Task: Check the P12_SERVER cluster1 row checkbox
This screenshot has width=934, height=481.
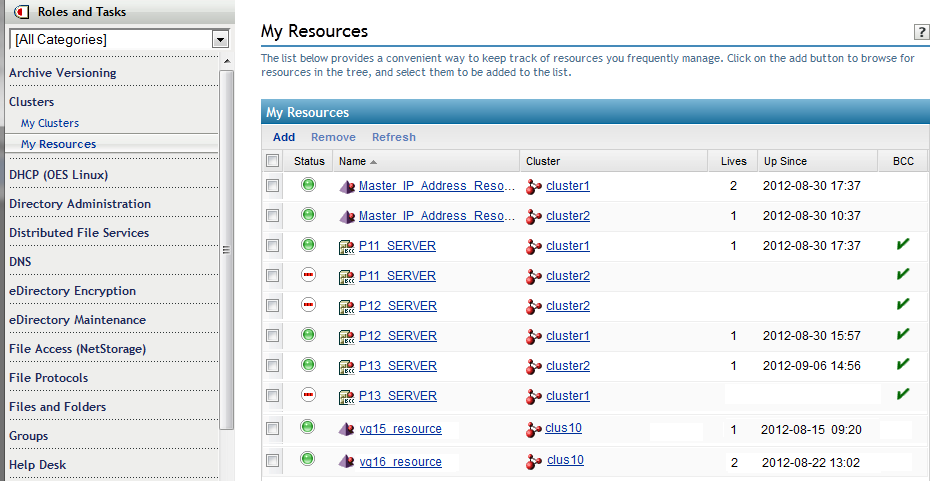Action: point(273,336)
